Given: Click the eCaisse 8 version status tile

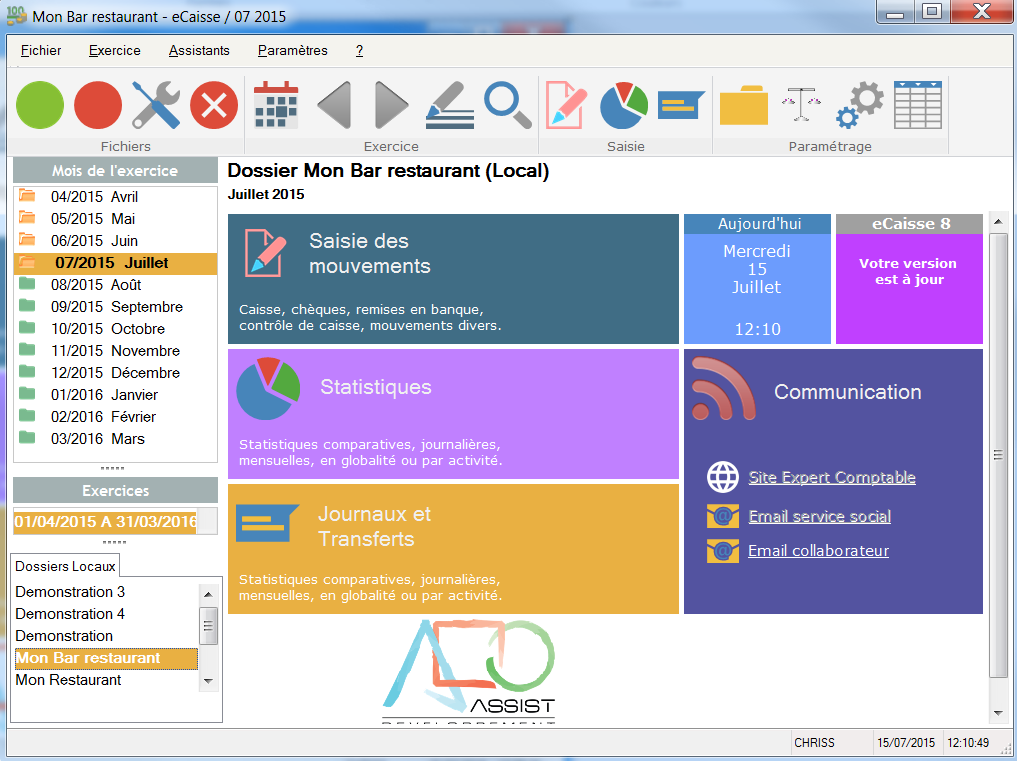Looking at the screenshot, I should pyautogui.click(x=909, y=279).
